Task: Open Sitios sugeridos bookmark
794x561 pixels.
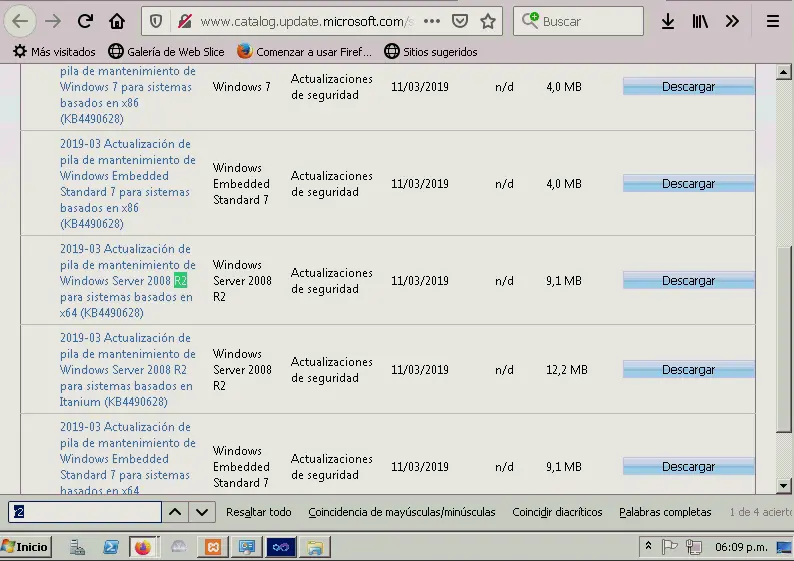Action: click(x=431, y=52)
